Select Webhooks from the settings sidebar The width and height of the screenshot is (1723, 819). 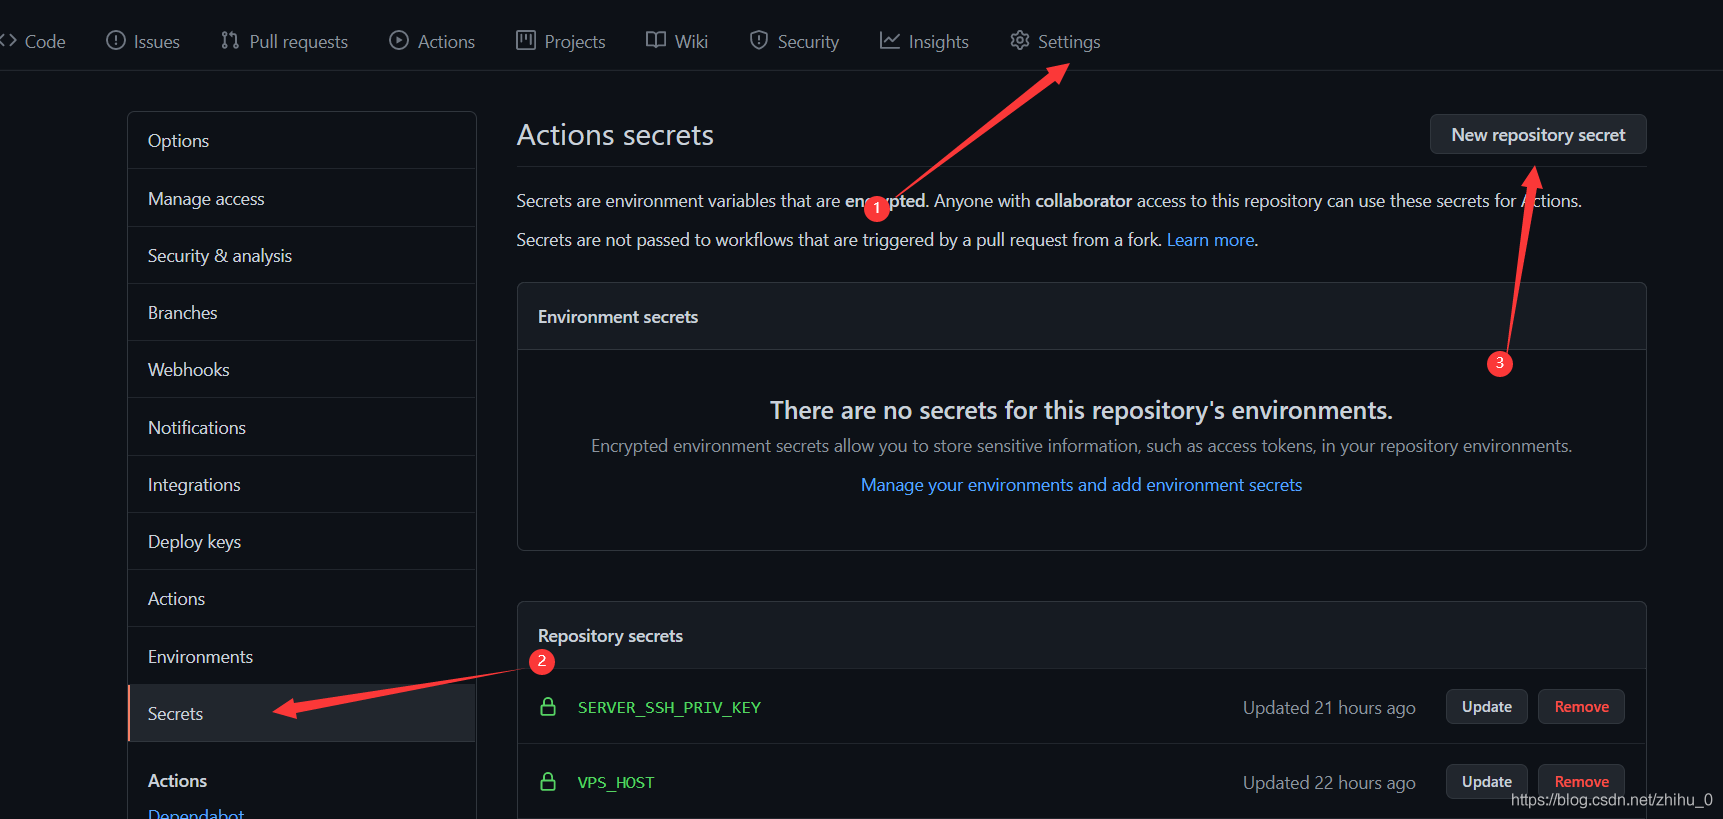(189, 370)
